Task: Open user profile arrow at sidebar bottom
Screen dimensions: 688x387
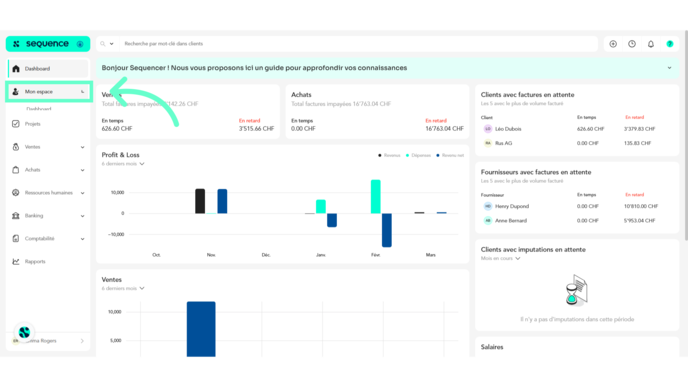Action: pos(82,341)
